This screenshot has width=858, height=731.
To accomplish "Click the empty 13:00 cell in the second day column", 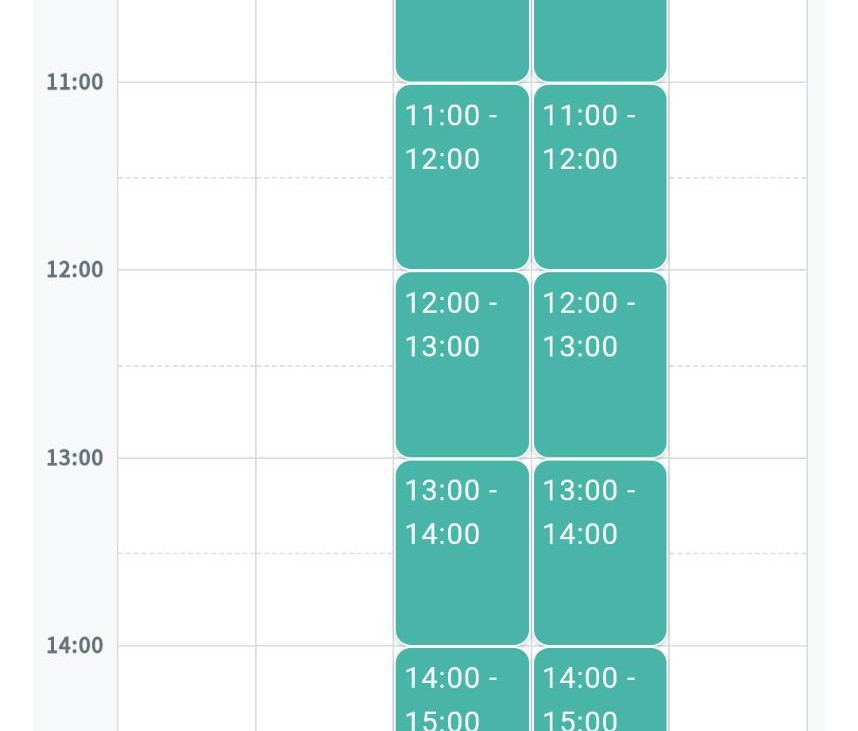I will click(324, 506).
